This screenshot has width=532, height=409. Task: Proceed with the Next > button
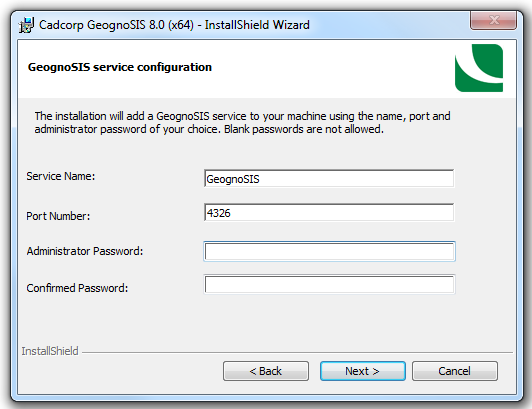[x=362, y=371]
